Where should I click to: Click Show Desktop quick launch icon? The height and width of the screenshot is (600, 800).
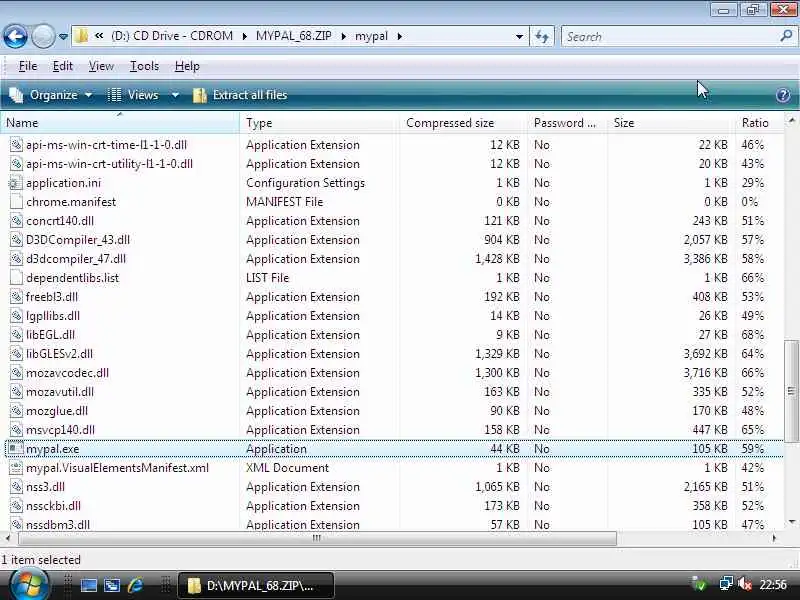(89, 585)
